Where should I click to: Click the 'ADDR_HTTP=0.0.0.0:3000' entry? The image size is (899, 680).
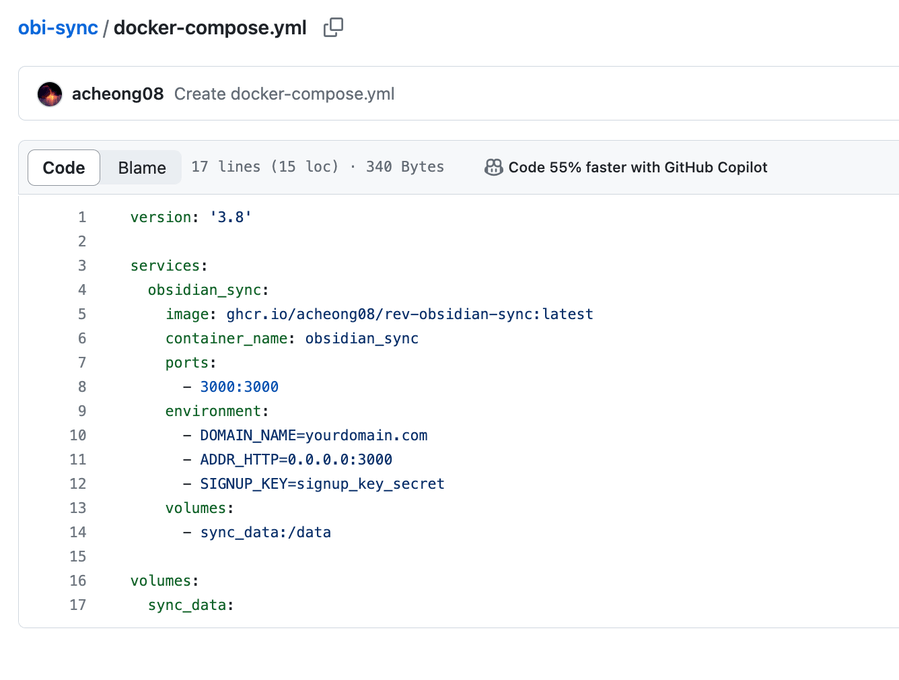(296, 459)
